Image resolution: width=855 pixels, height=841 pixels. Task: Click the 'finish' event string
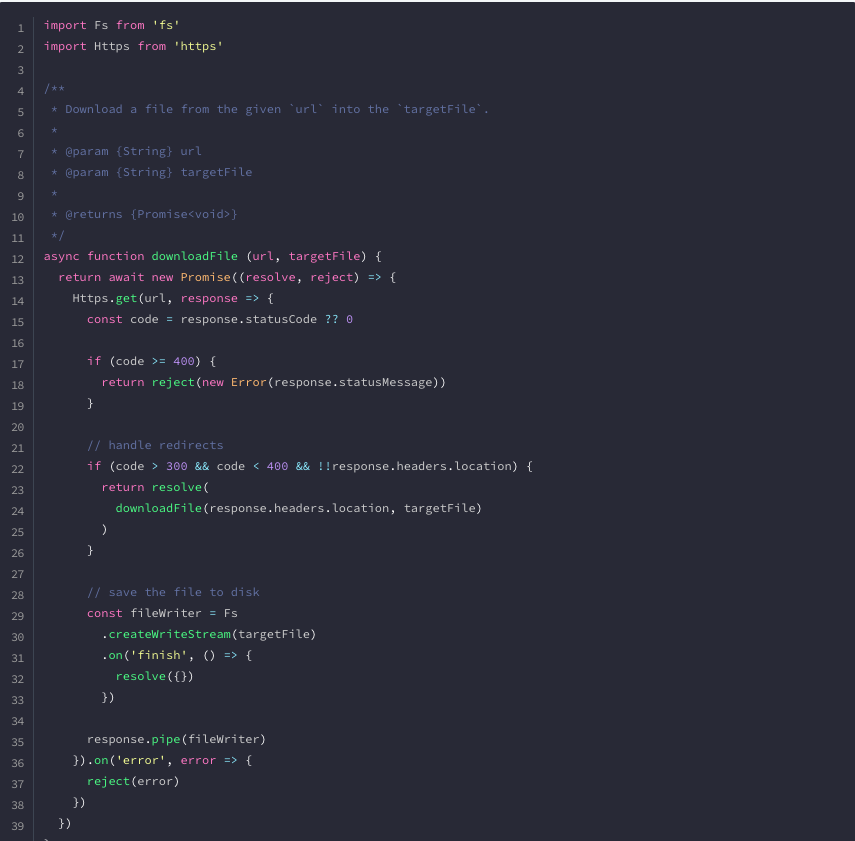[x=159, y=655]
